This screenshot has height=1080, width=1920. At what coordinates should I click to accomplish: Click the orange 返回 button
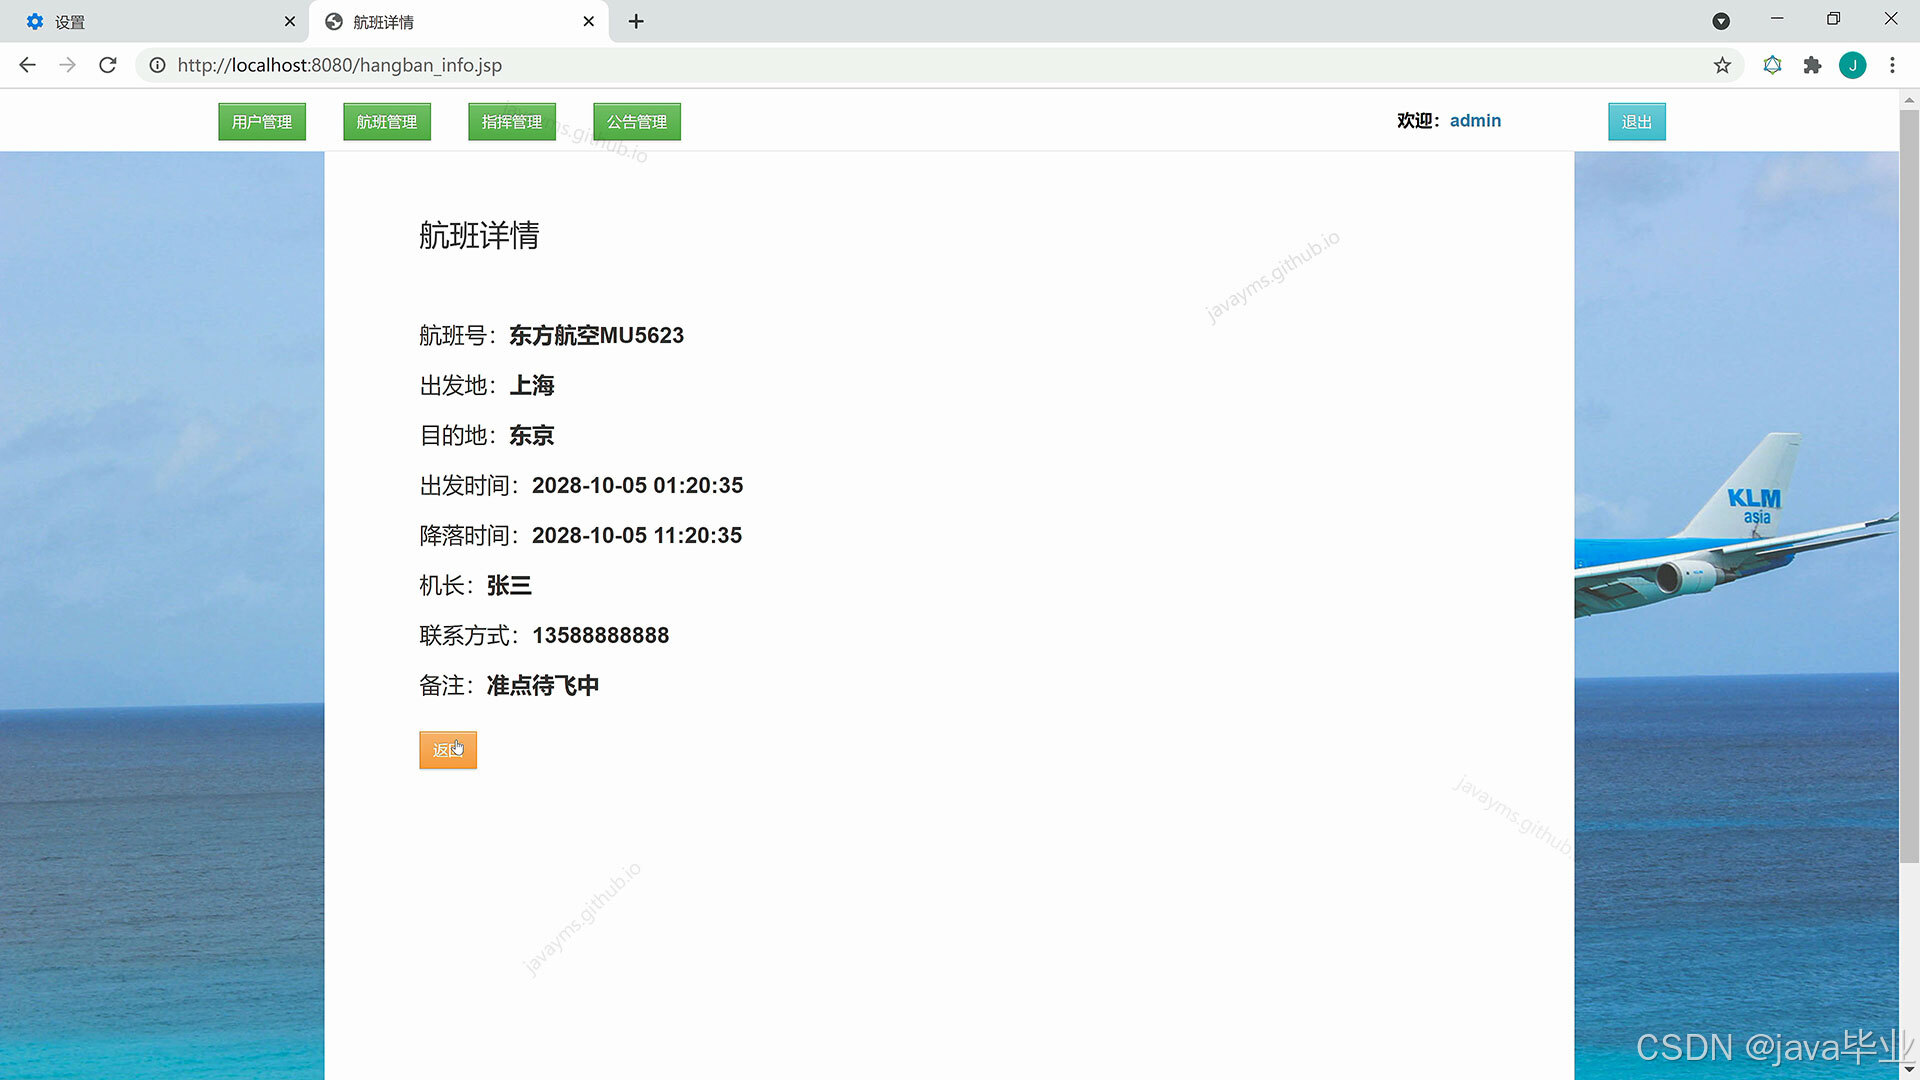(x=448, y=750)
